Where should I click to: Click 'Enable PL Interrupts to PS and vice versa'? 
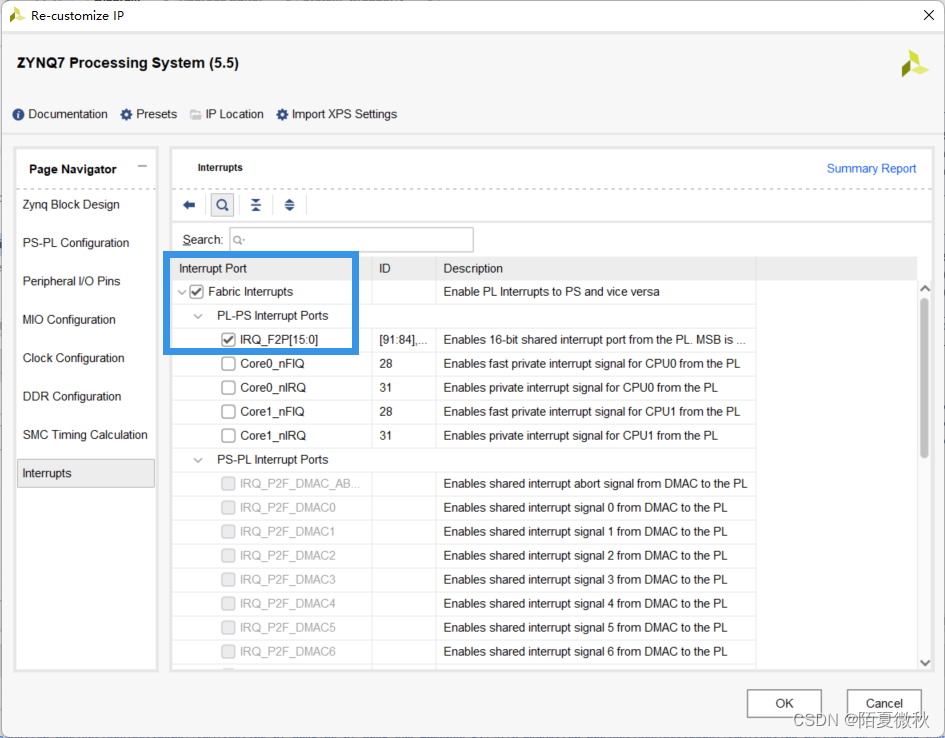[551, 292]
